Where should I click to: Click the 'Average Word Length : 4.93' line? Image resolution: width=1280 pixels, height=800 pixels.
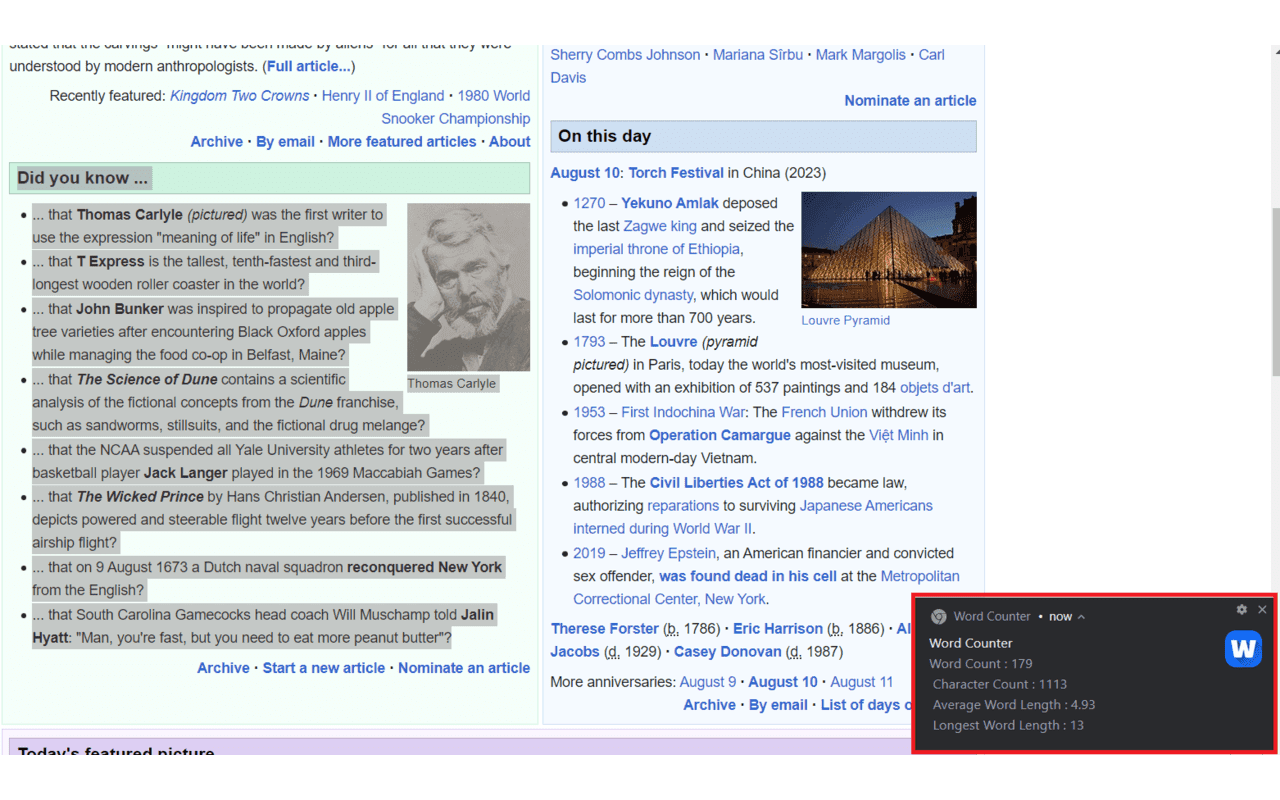point(1013,704)
